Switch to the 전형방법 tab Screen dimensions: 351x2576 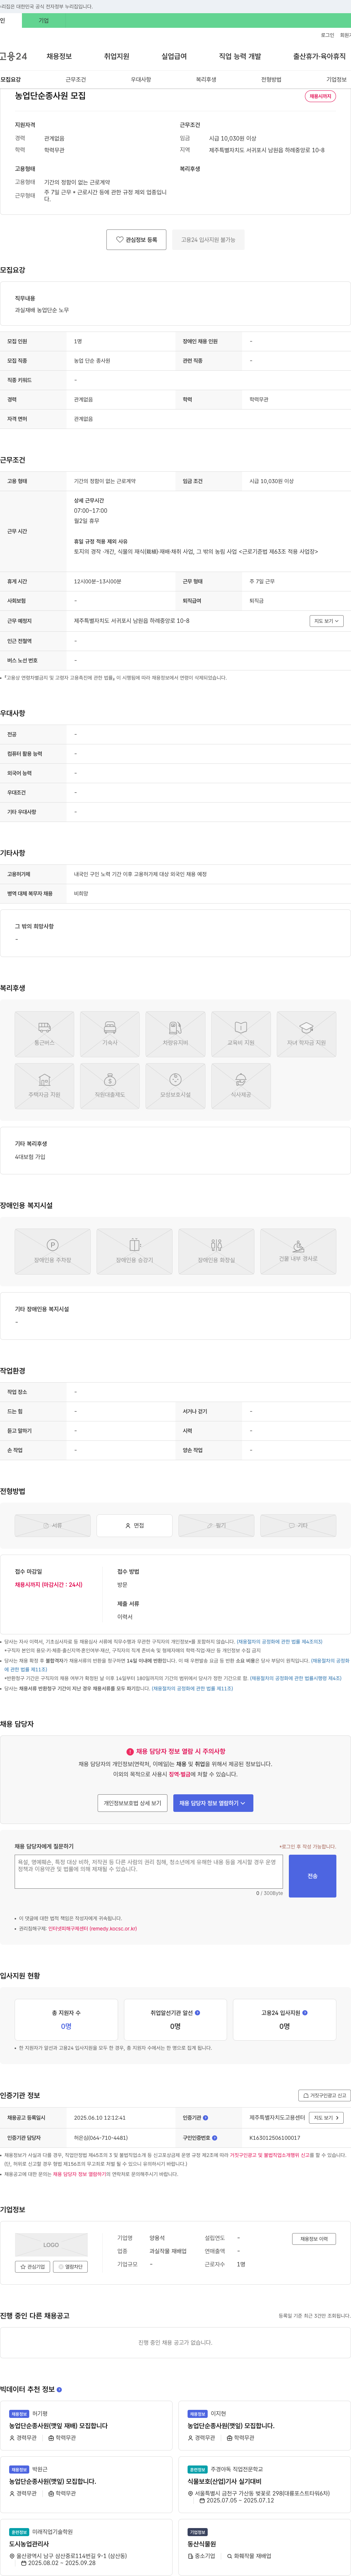coord(271,79)
